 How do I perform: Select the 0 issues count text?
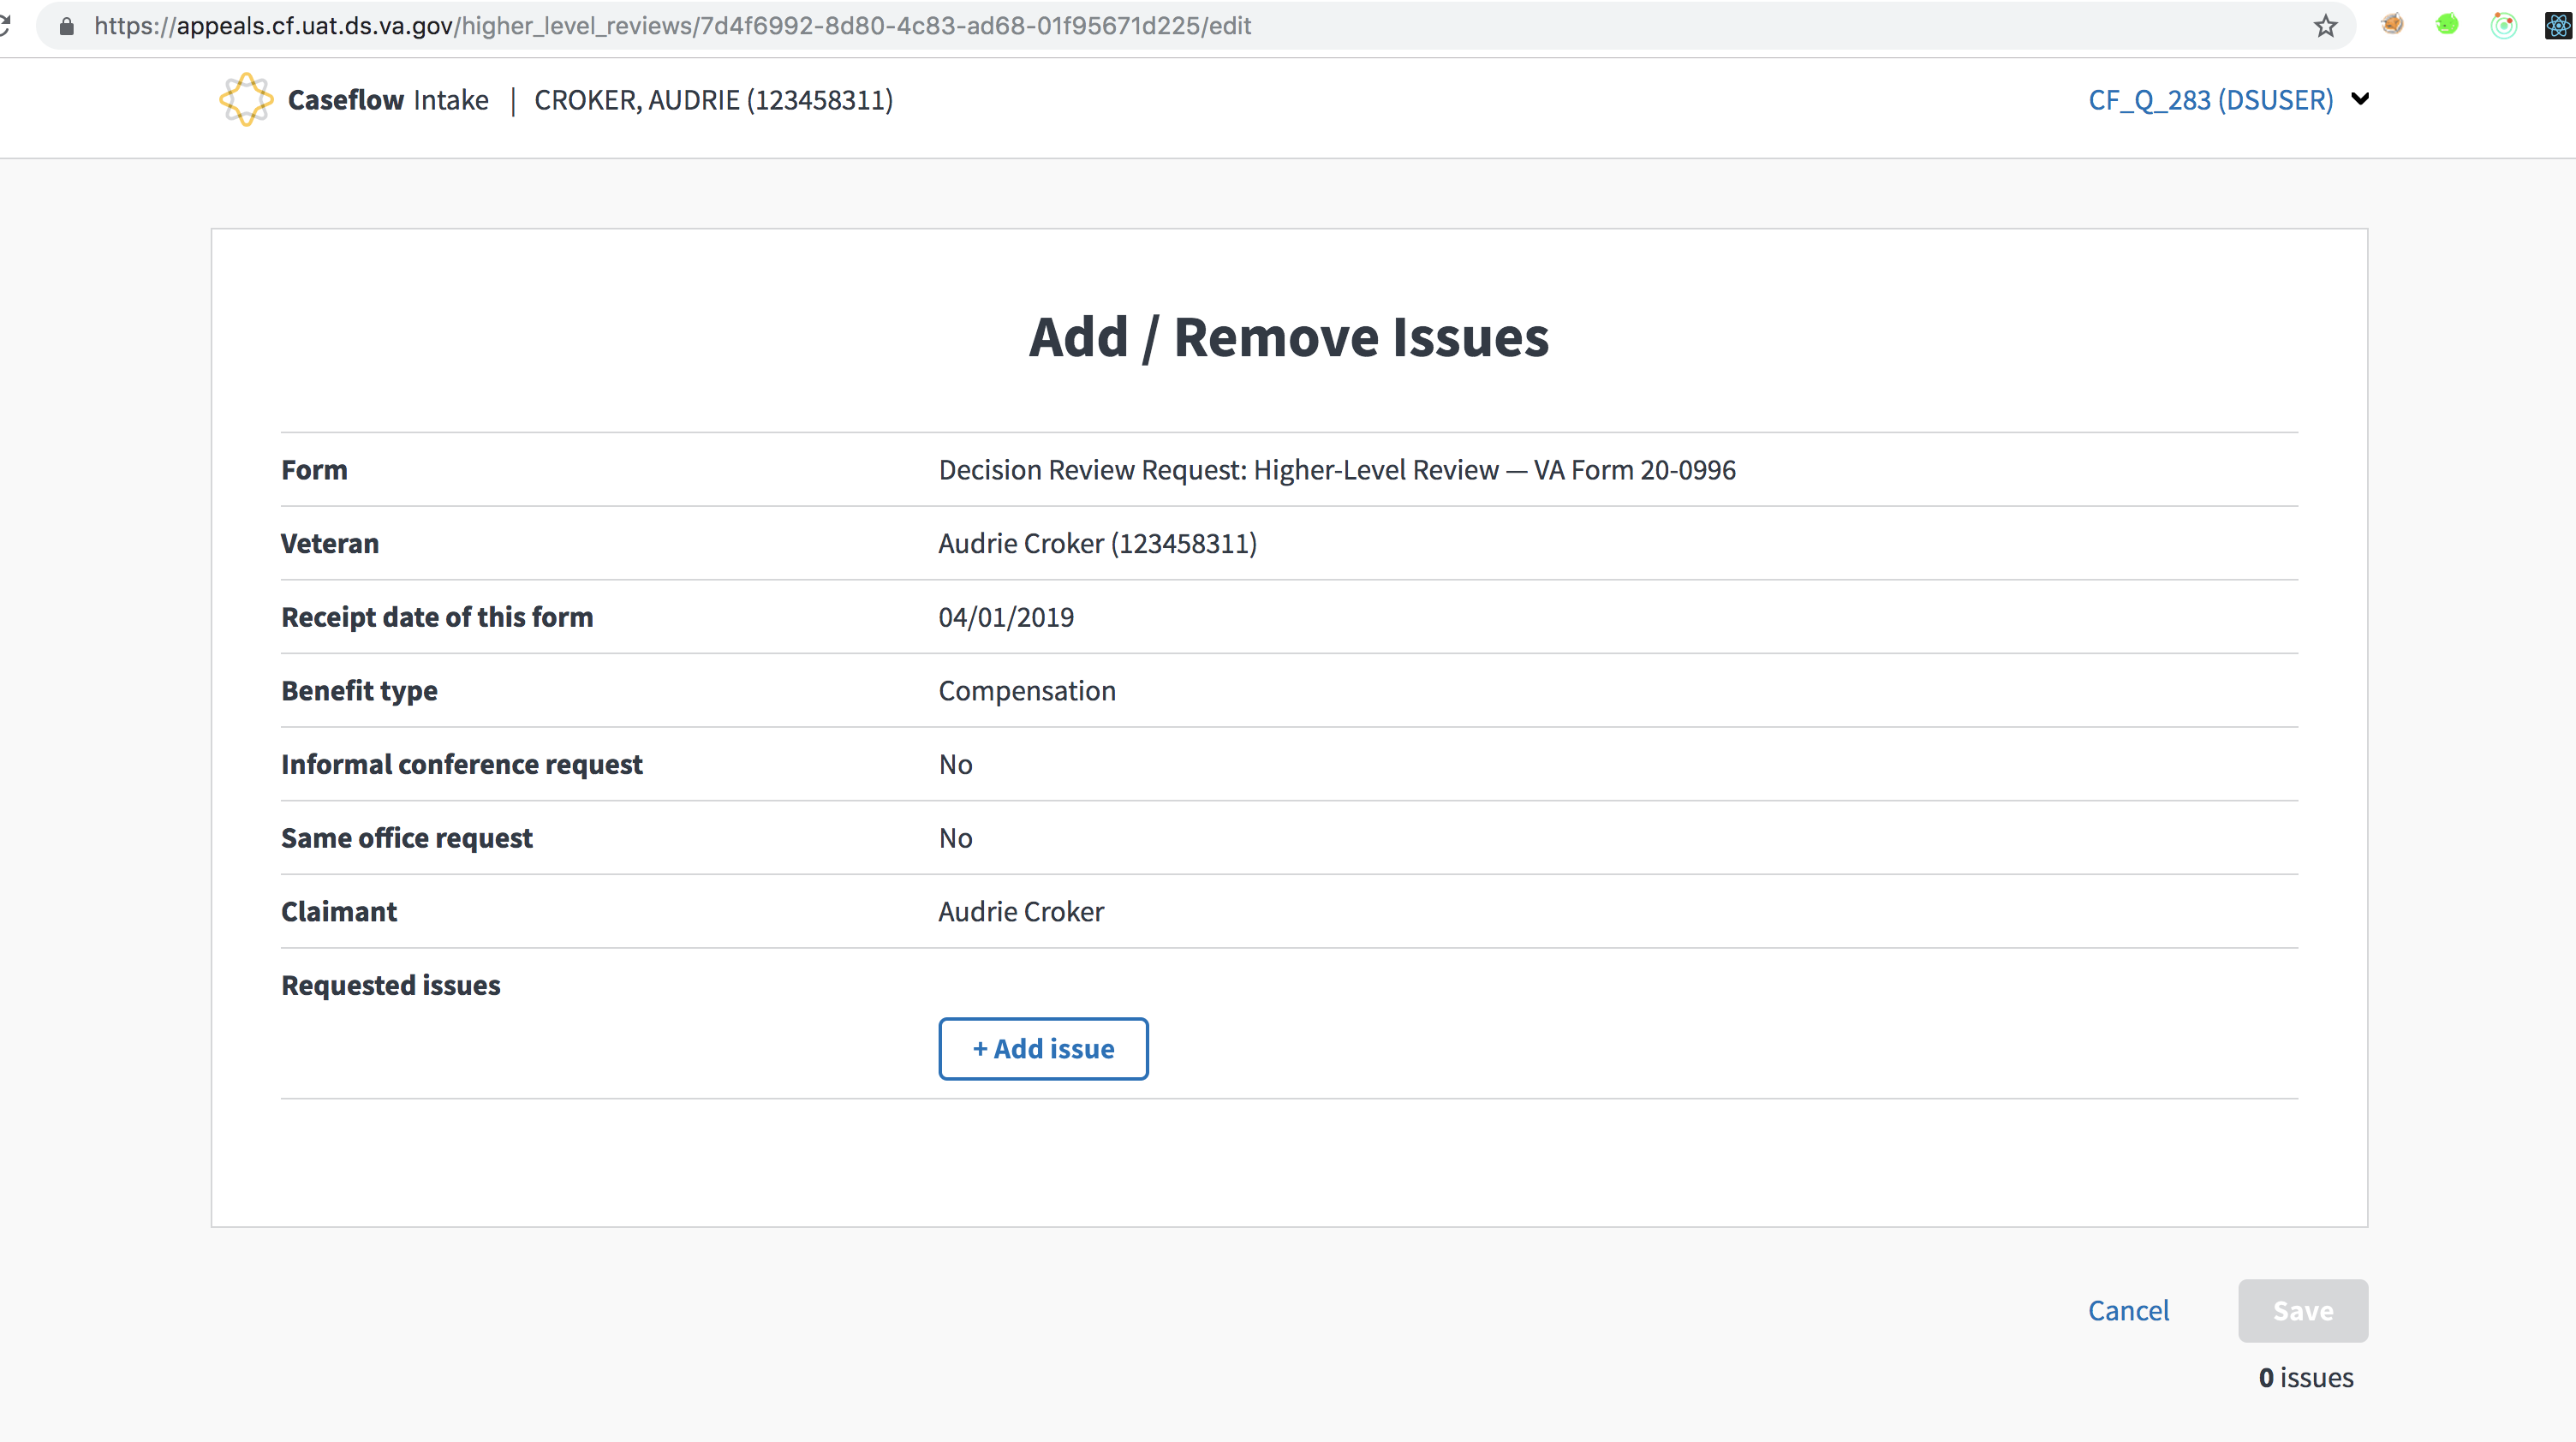click(x=2306, y=1378)
